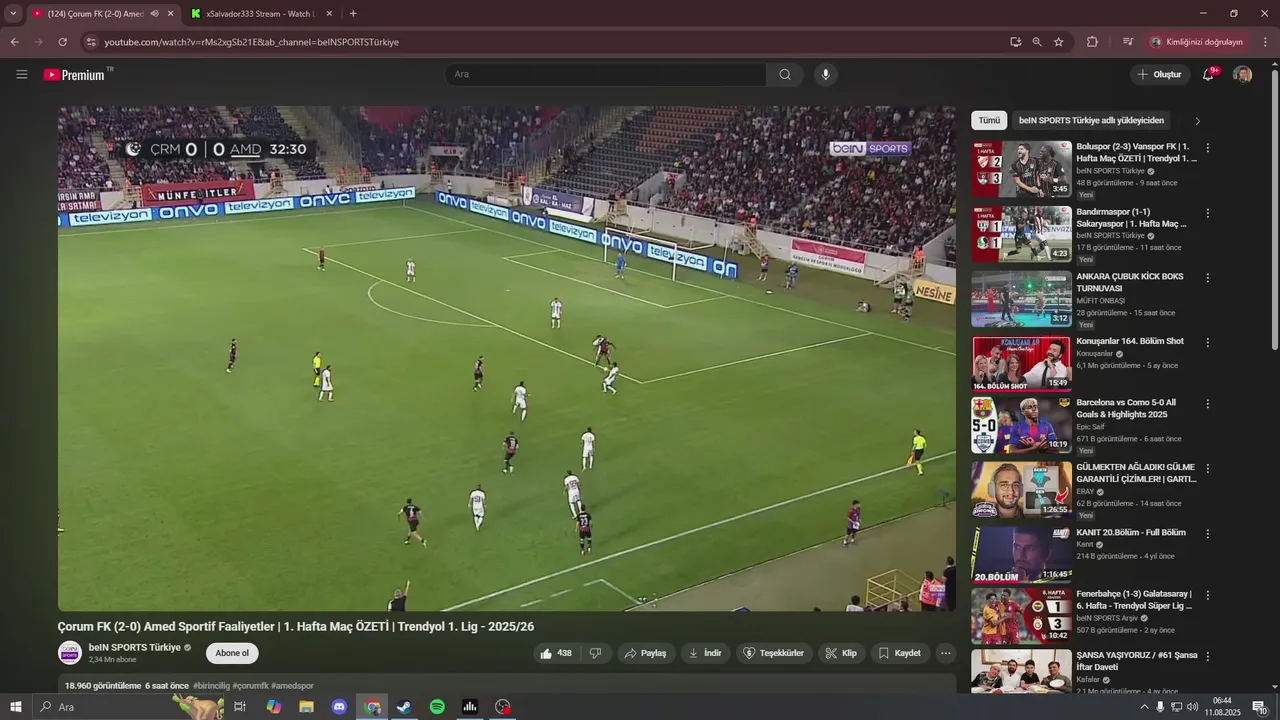Open the YouTube hamburger guide menu
This screenshot has height=720, width=1280.
tap(22, 74)
